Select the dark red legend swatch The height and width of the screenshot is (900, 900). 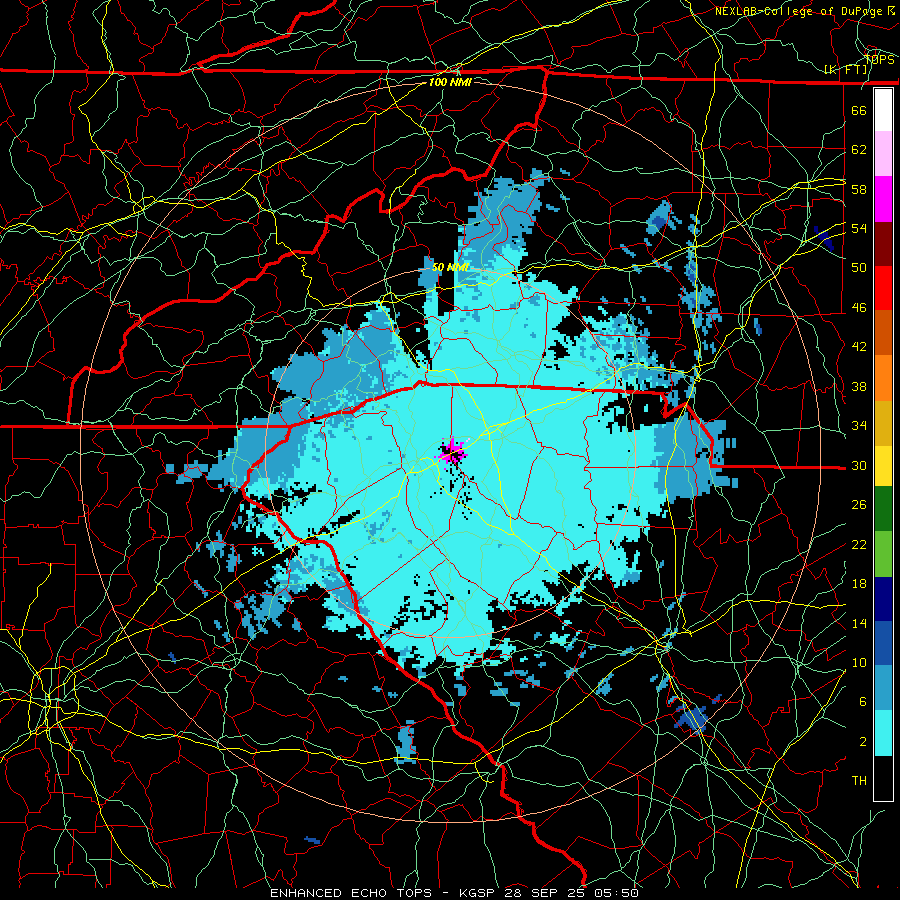pos(883,244)
